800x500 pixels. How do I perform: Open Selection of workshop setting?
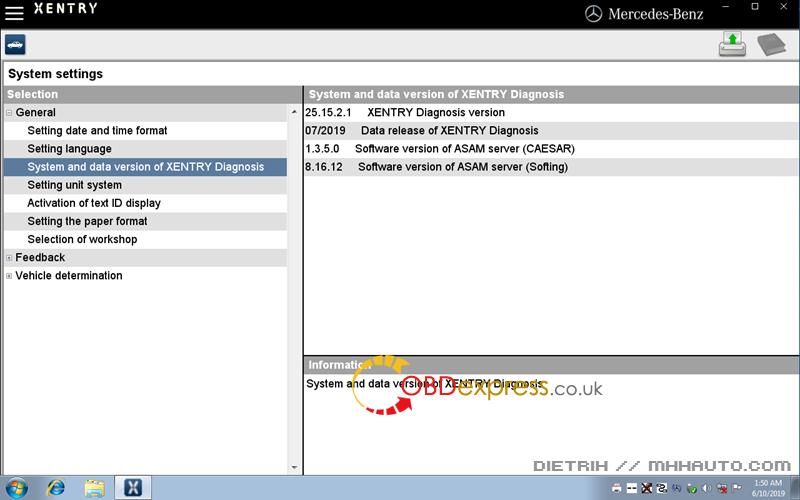click(x=82, y=239)
